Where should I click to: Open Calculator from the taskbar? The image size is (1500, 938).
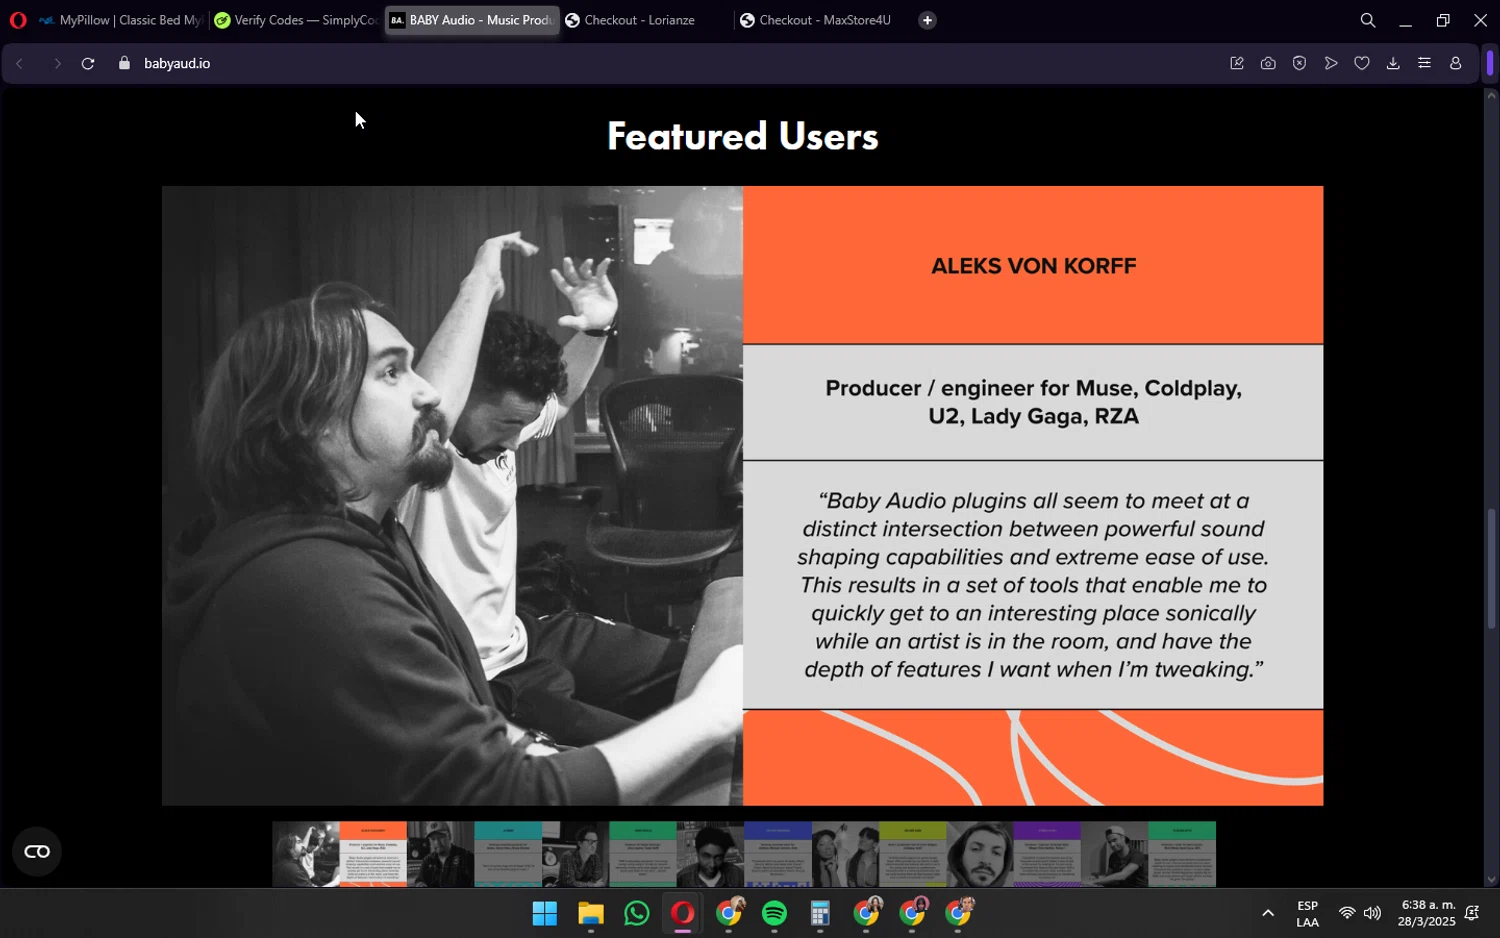point(820,914)
